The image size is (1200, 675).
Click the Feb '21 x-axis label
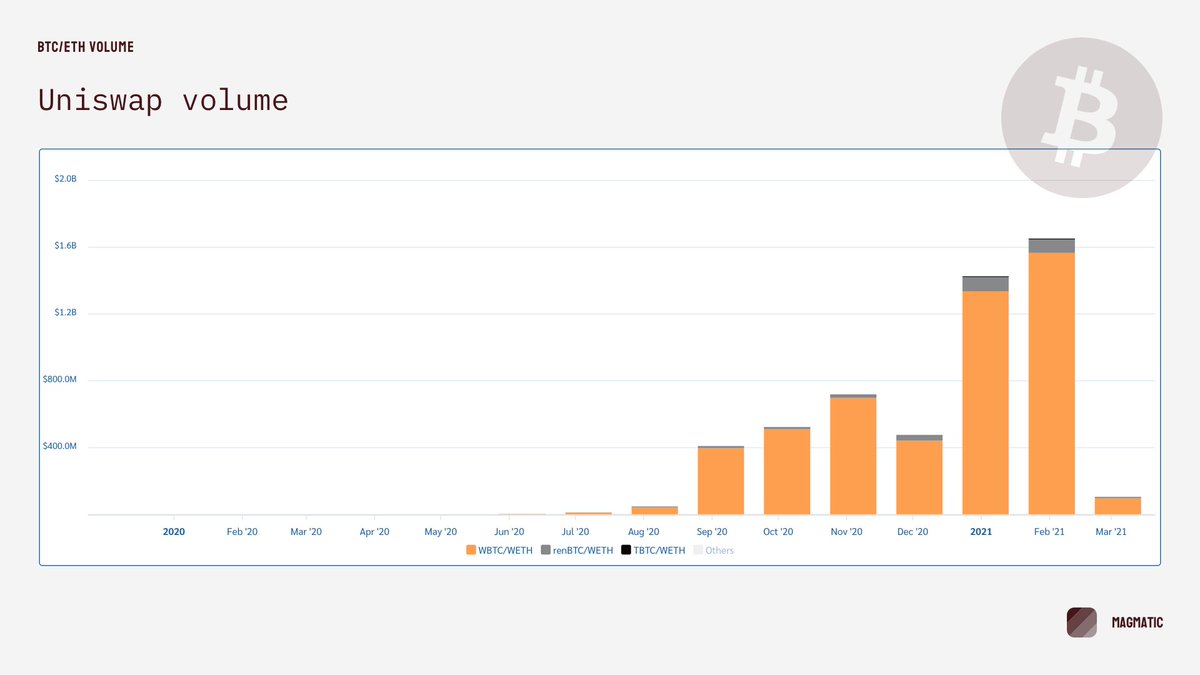tap(1049, 532)
